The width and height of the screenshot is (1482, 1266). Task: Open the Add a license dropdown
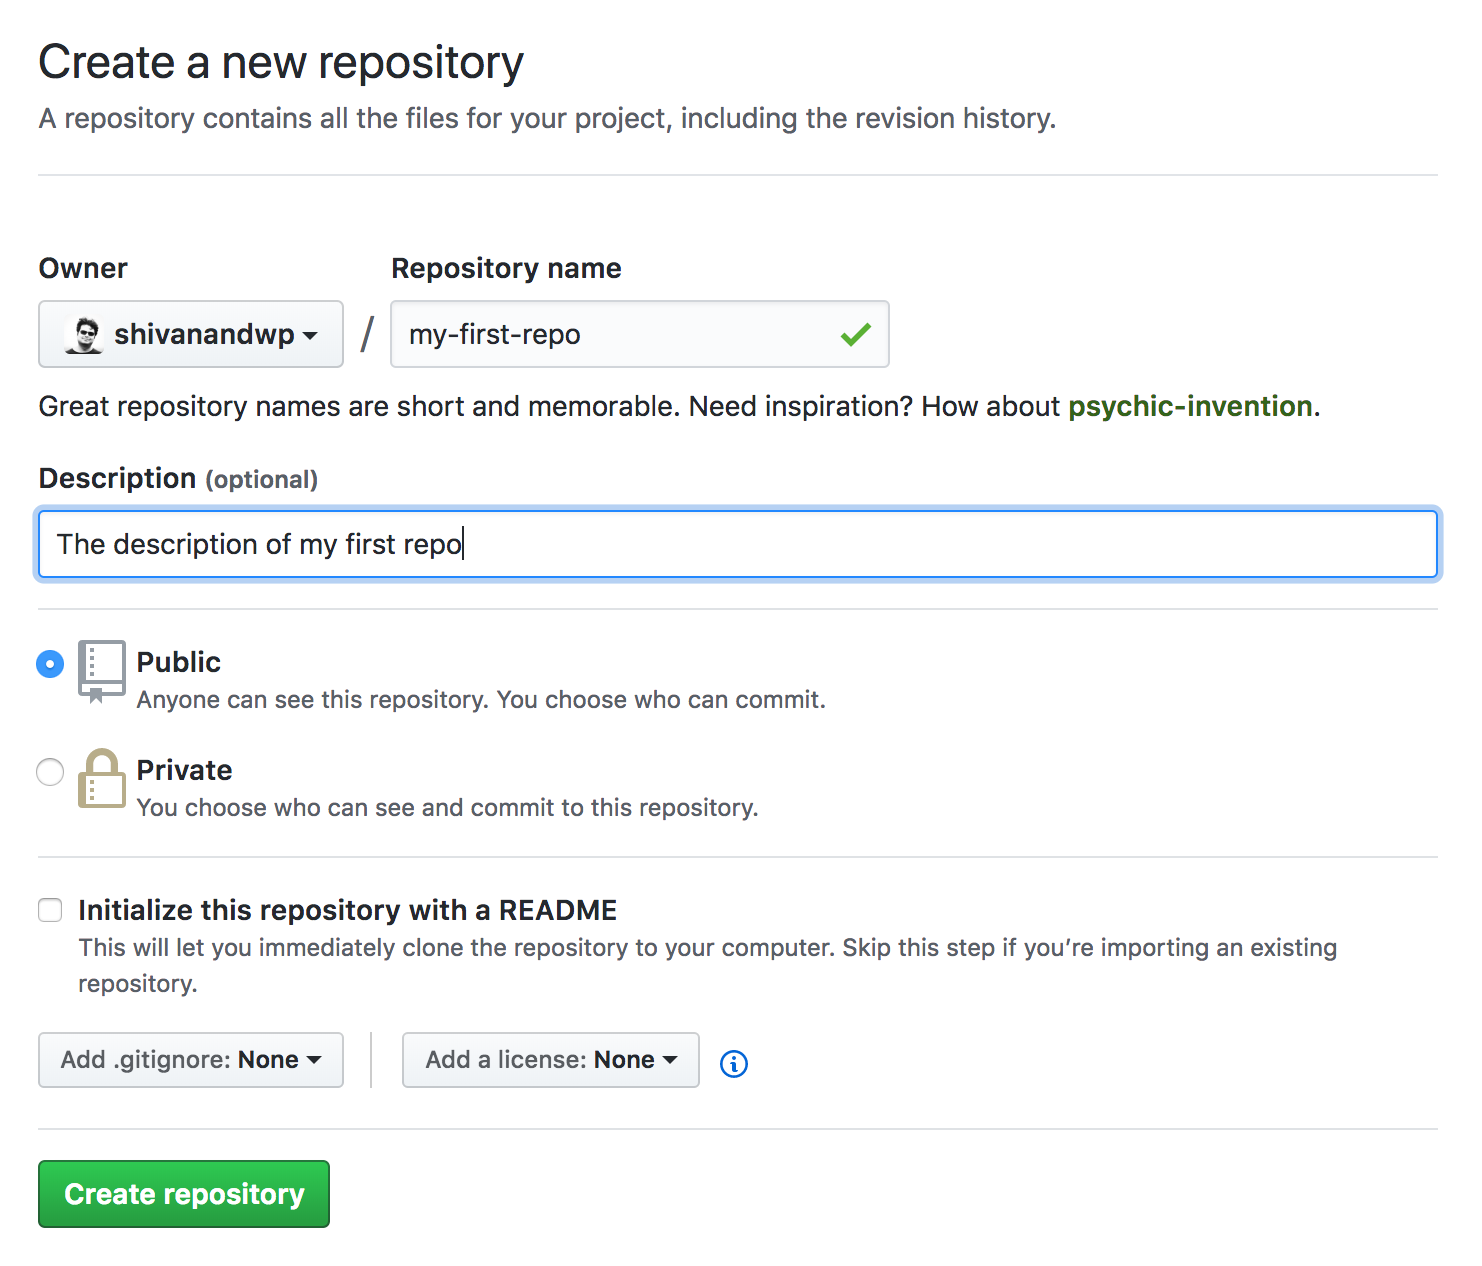tap(551, 1060)
